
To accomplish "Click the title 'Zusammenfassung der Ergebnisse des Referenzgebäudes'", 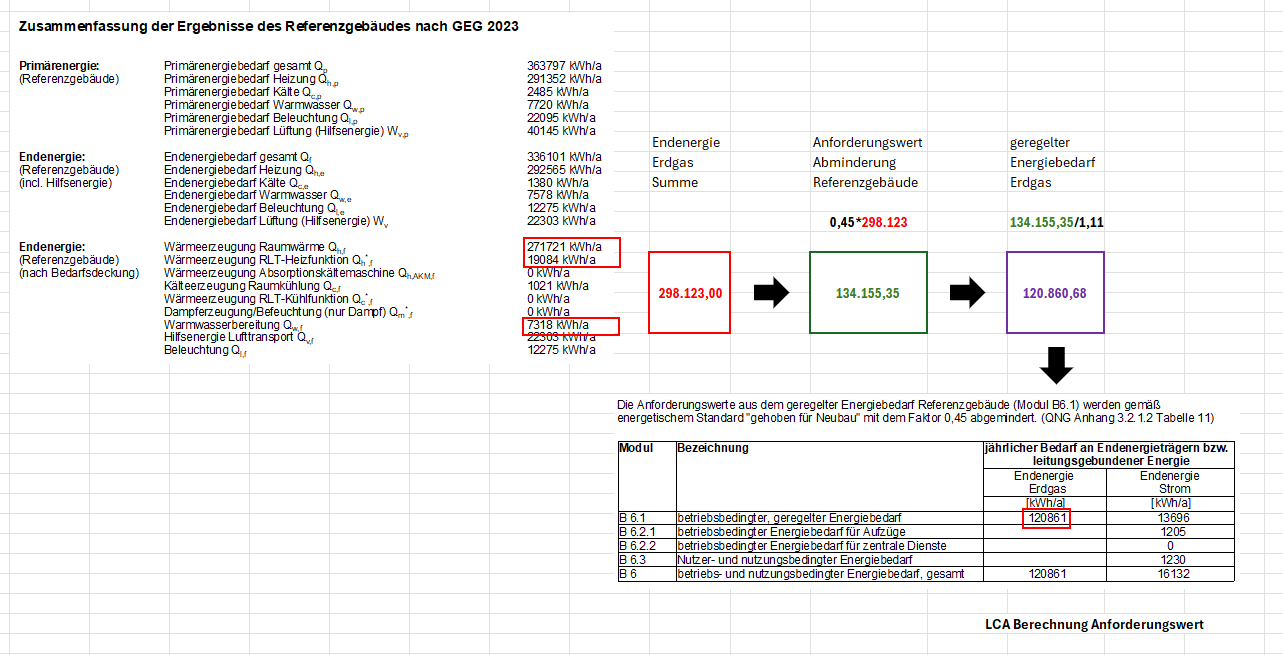I will click(x=268, y=25).
